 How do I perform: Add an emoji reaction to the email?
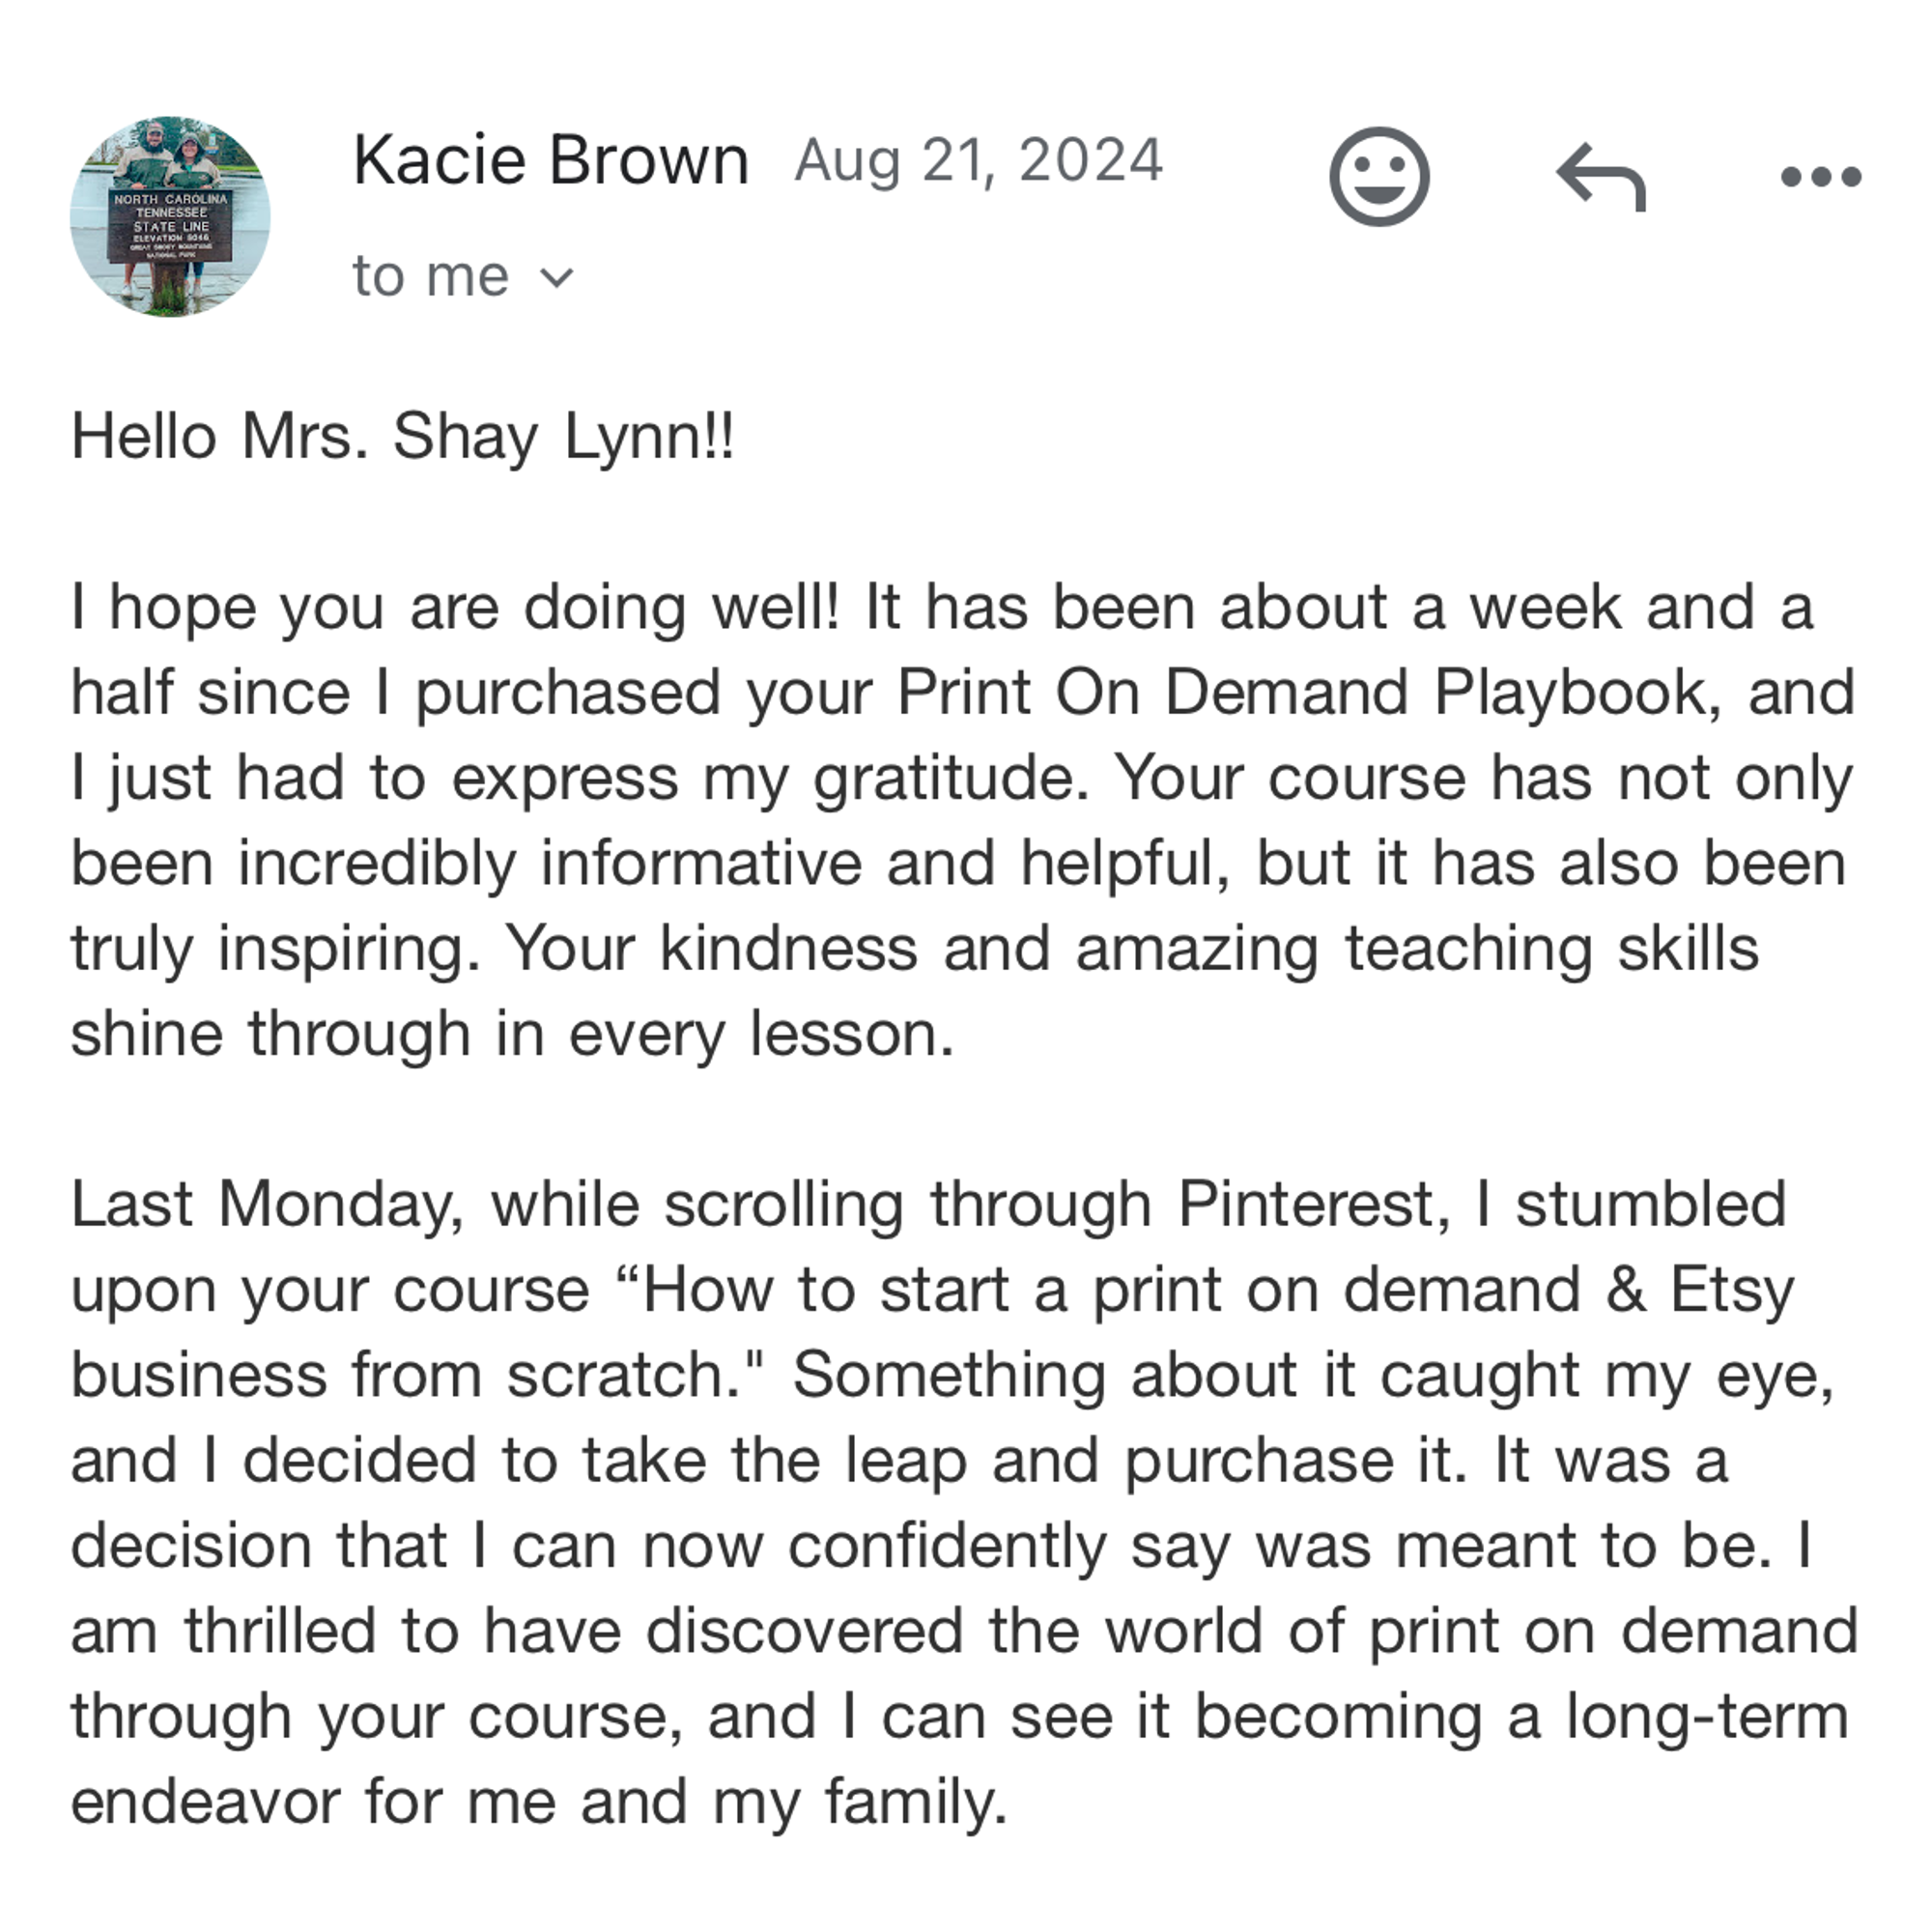(x=1379, y=177)
